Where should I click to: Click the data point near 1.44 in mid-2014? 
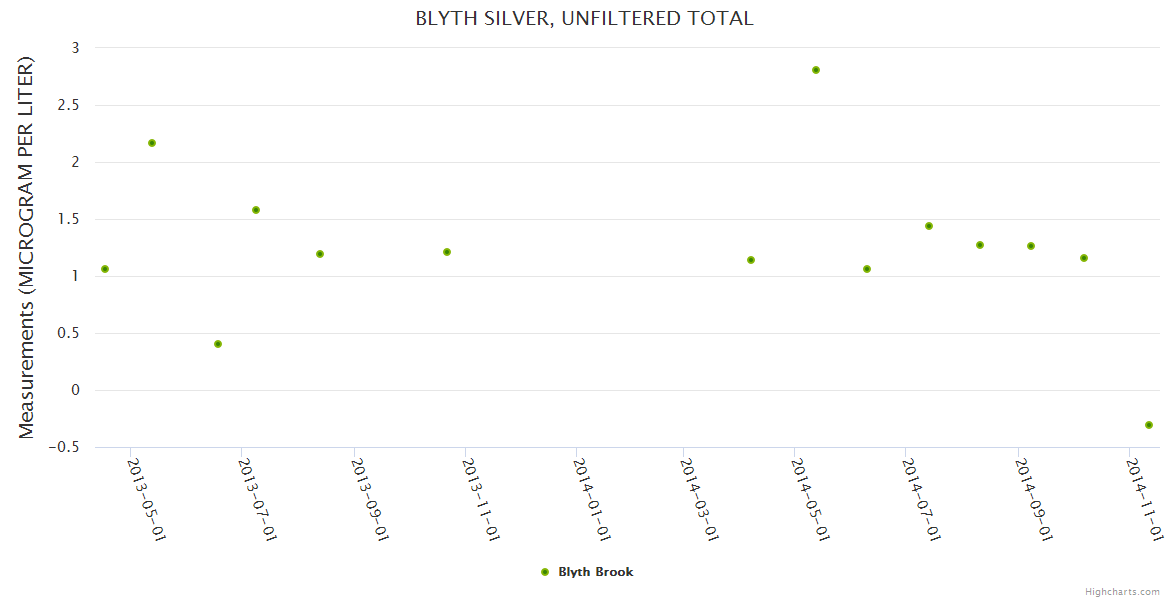929,226
